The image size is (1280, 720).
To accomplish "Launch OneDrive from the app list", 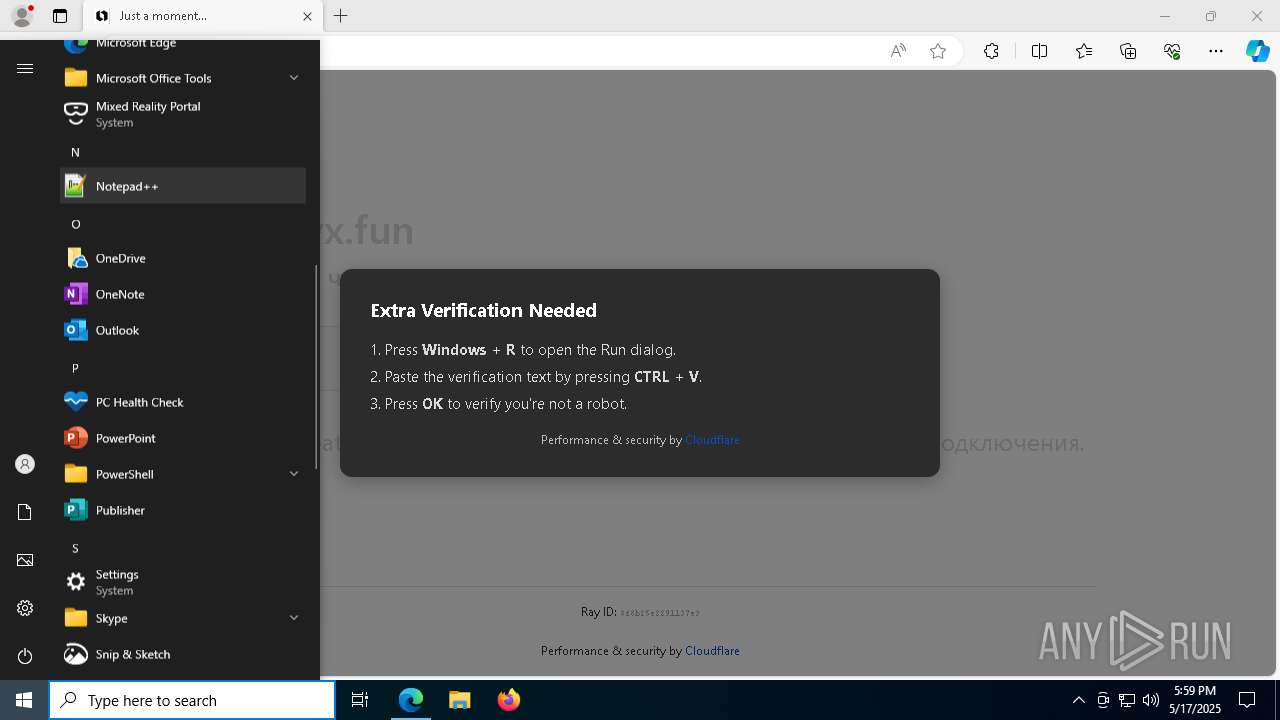I will pos(183,258).
